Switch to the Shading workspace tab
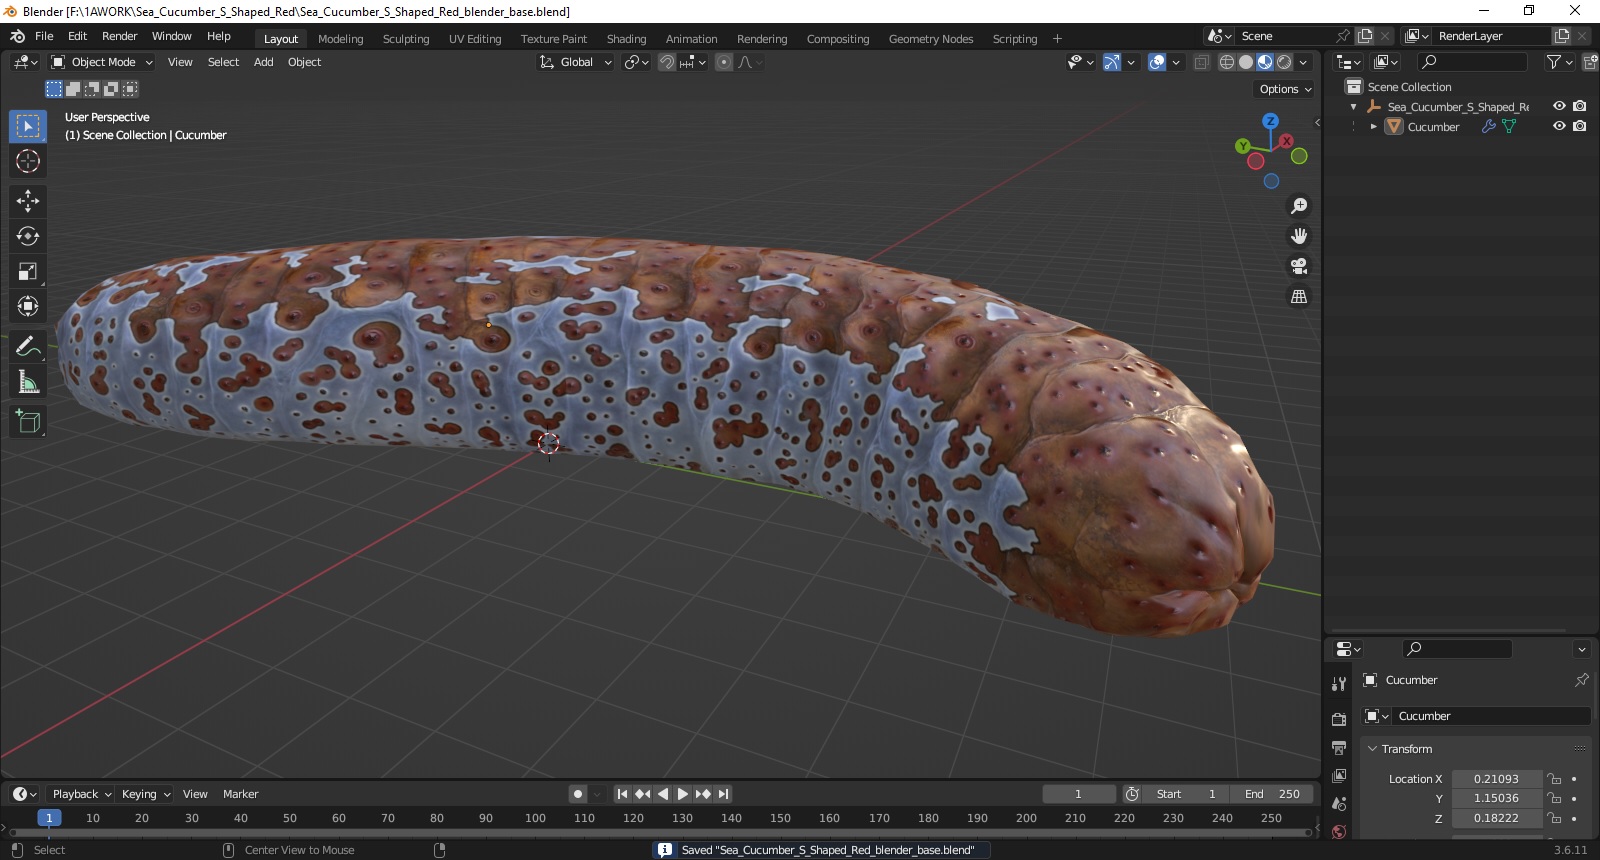1600x860 pixels. tap(626, 39)
